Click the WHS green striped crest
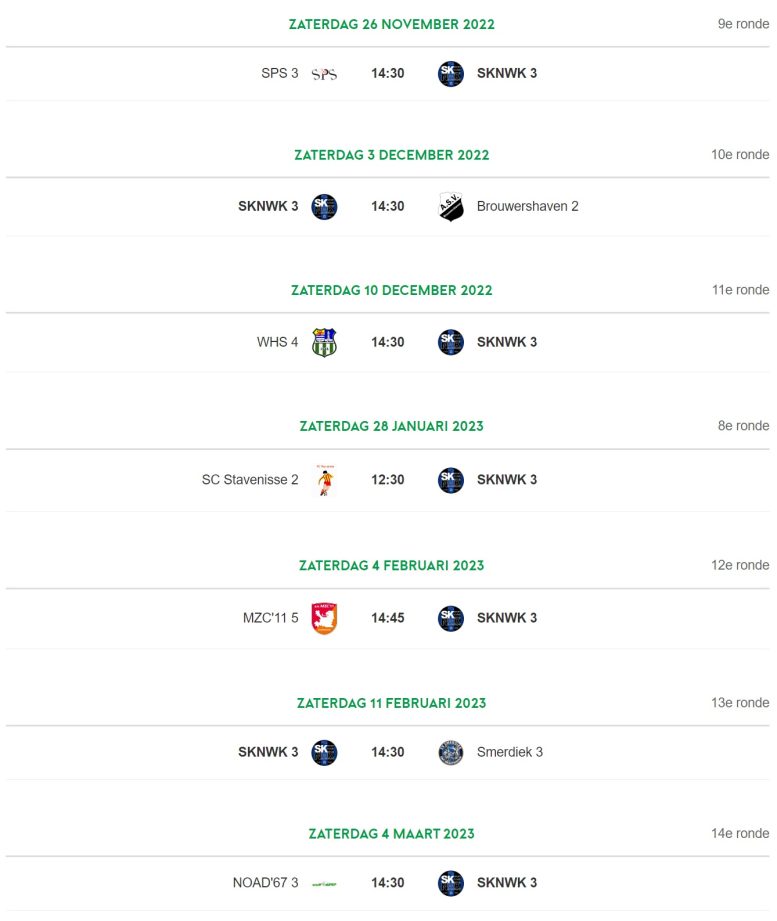Viewport: 777px width, 921px height. tap(324, 342)
